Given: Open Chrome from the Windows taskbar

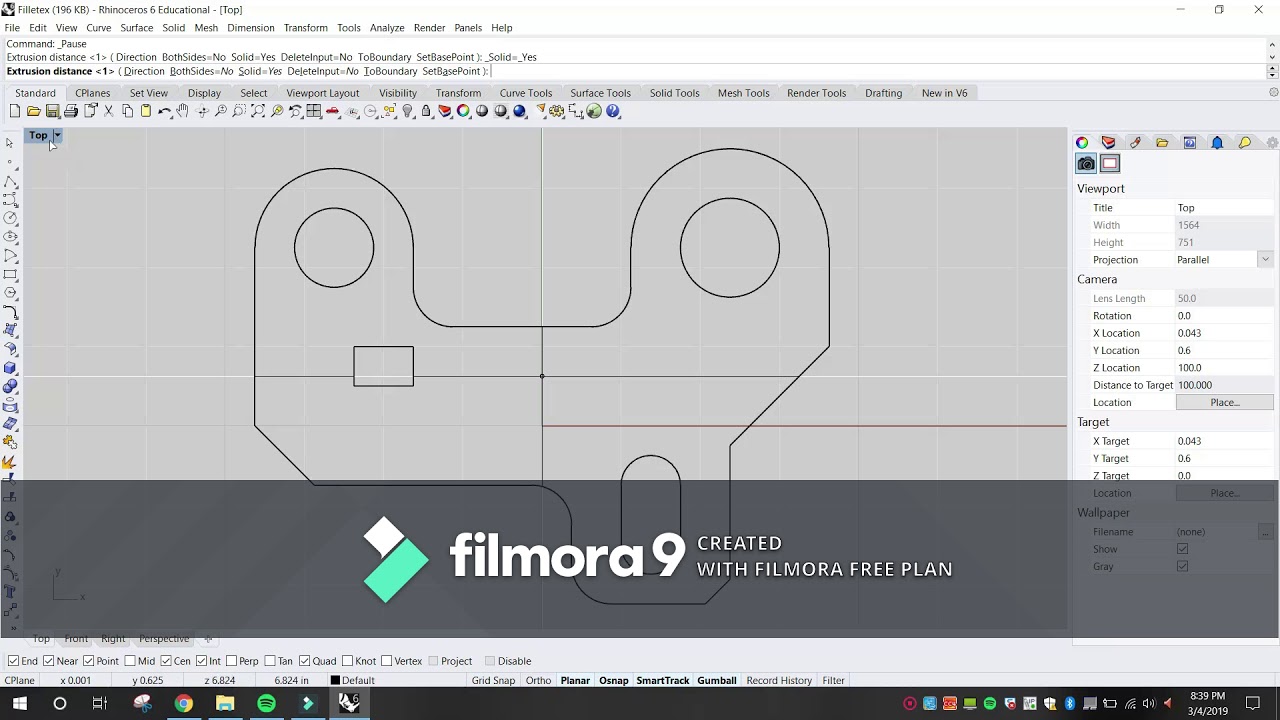Looking at the screenshot, I should tap(184, 704).
